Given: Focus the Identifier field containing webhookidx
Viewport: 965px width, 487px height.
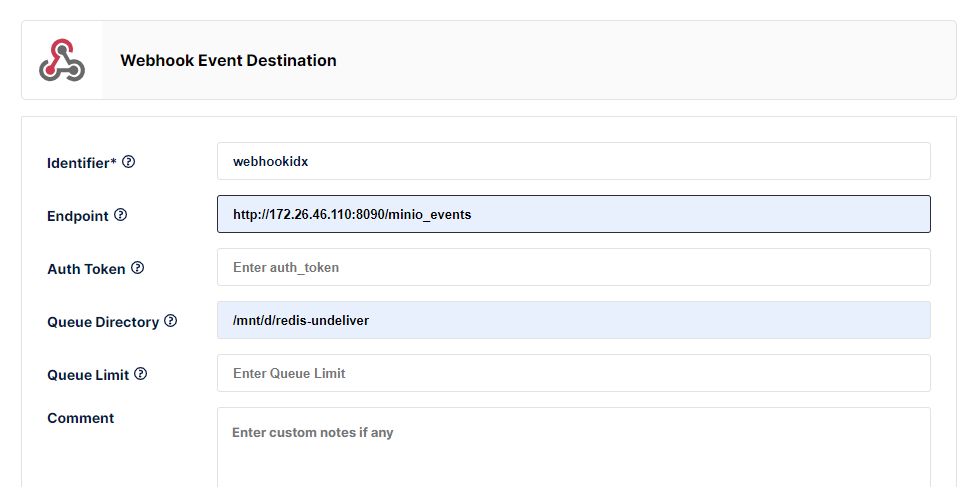Looking at the screenshot, I should [573, 161].
